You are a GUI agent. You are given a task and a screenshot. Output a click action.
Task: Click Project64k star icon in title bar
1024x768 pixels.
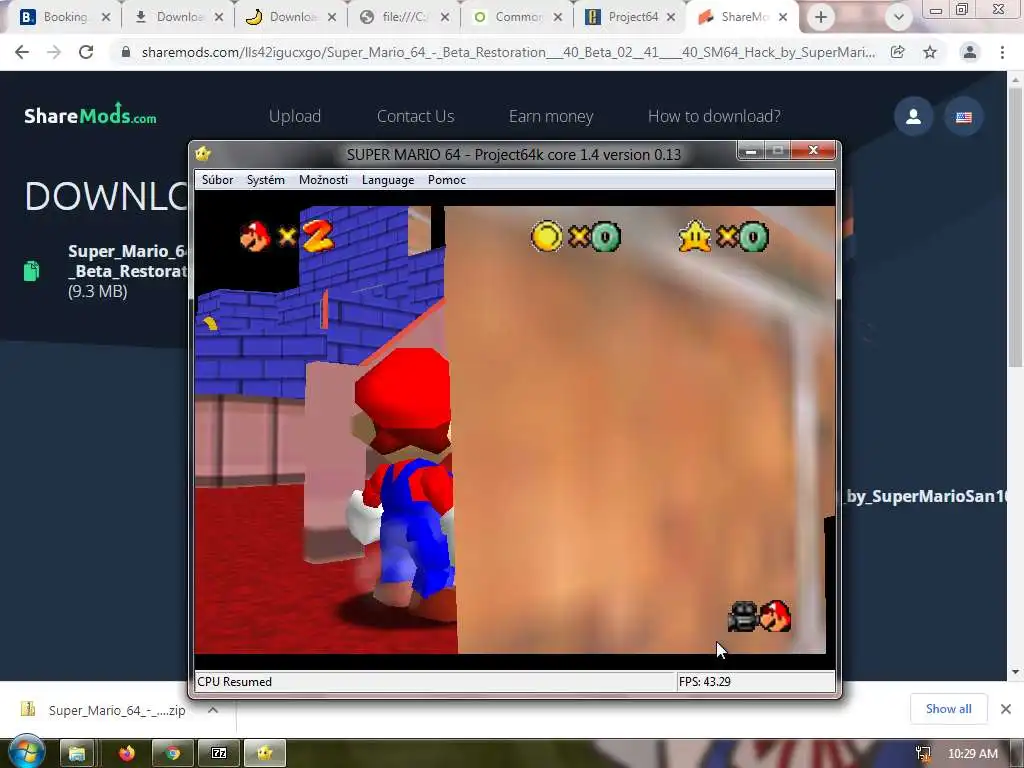[203, 154]
